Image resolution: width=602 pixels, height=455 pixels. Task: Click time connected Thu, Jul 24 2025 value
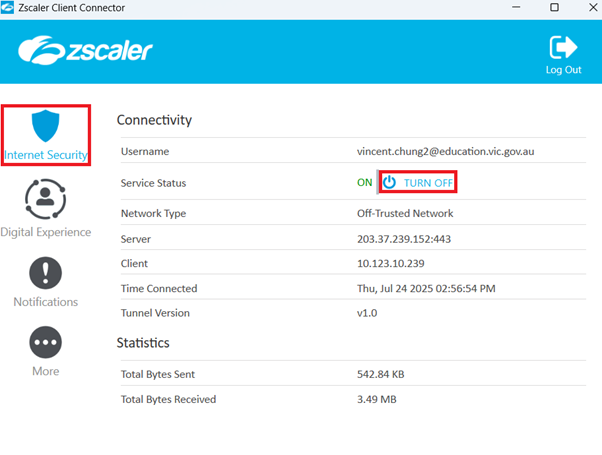[x=426, y=288]
